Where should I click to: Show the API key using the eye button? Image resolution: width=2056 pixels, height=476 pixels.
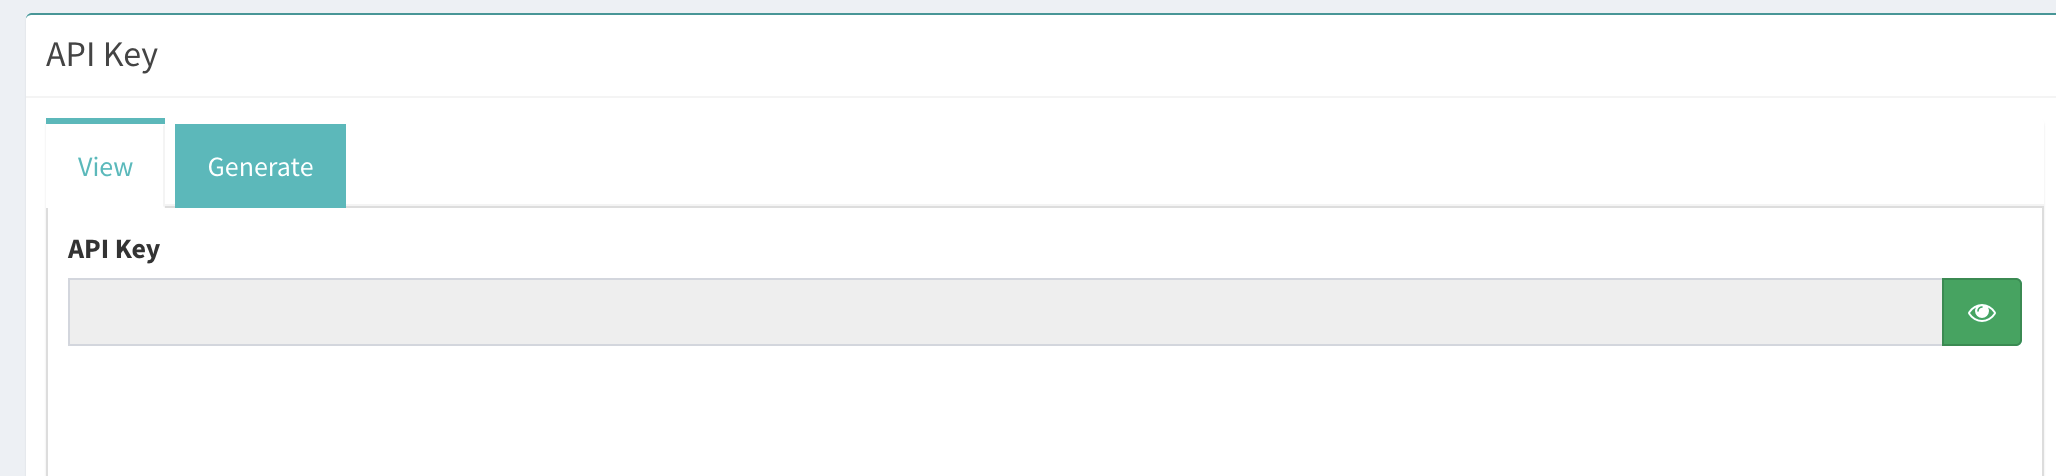click(1981, 312)
